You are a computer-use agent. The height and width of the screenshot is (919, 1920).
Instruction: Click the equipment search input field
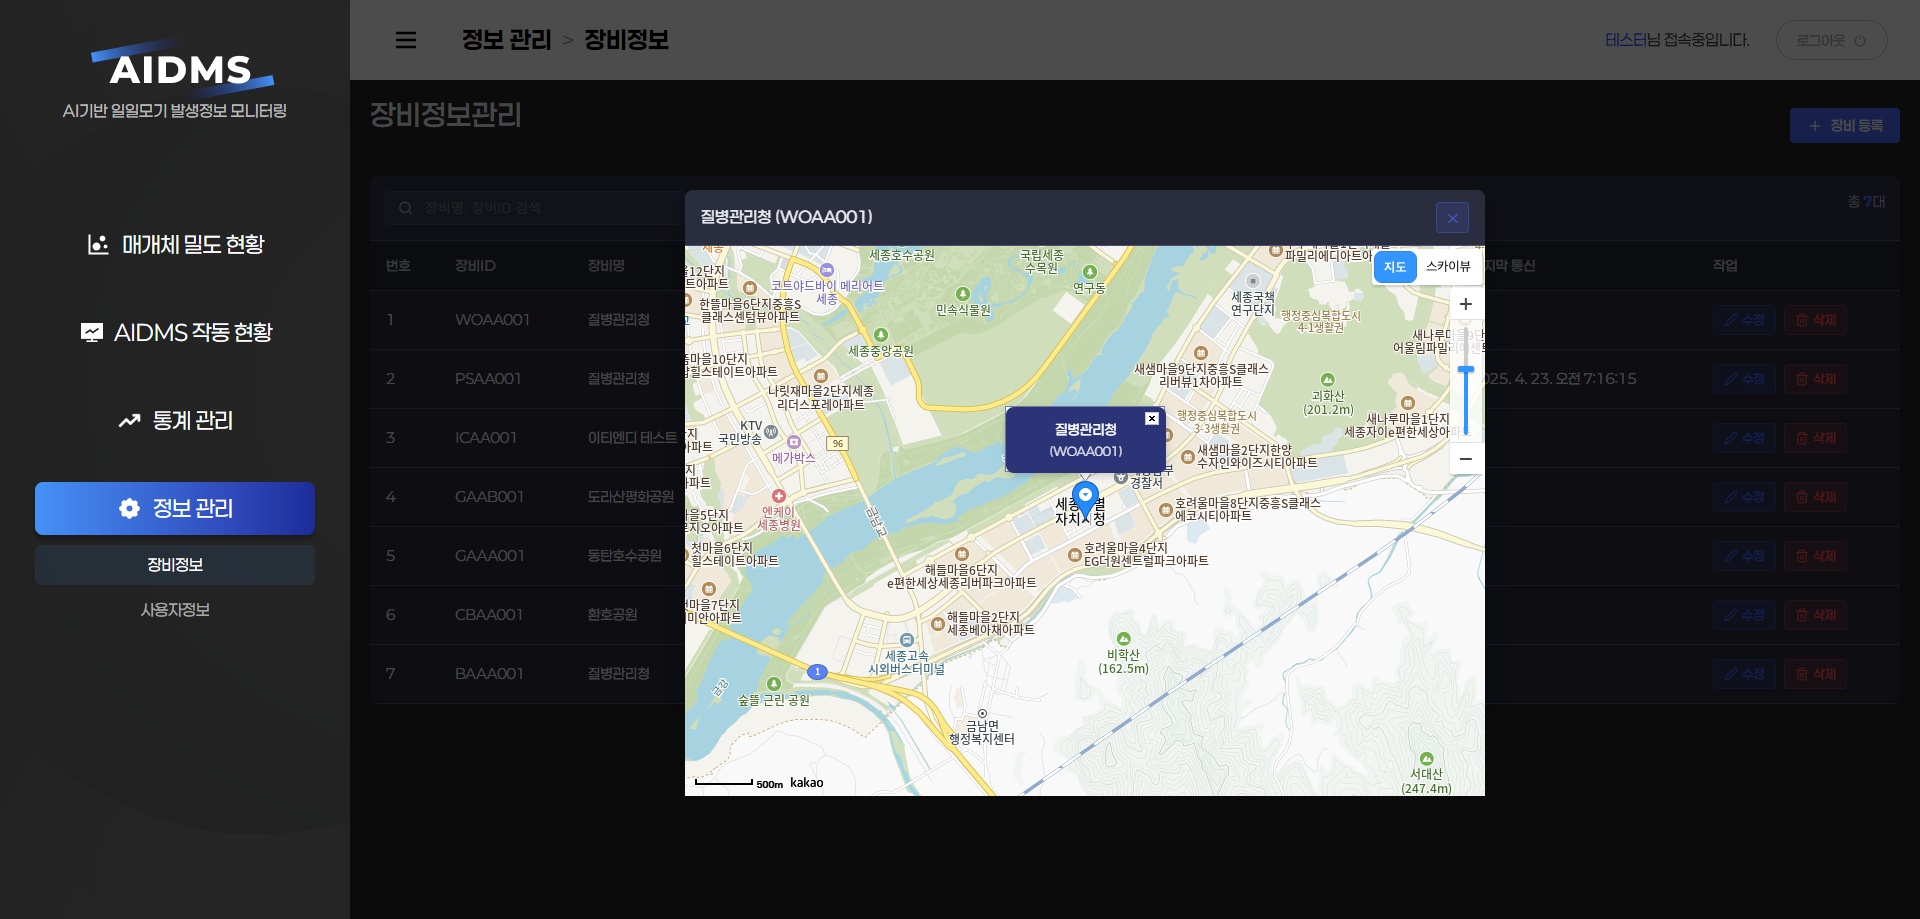click(x=535, y=208)
